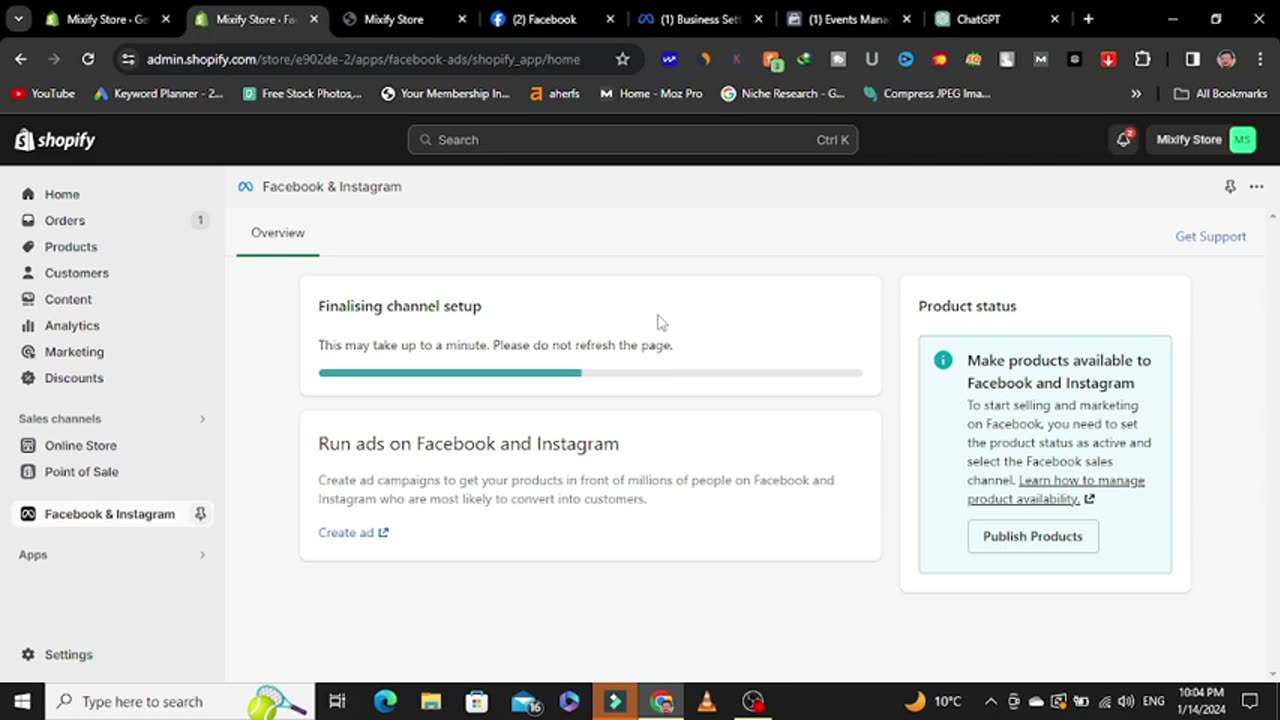Viewport: 1280px width, 720px height.
Task: Click the Get Support link
Action: 1210,237
